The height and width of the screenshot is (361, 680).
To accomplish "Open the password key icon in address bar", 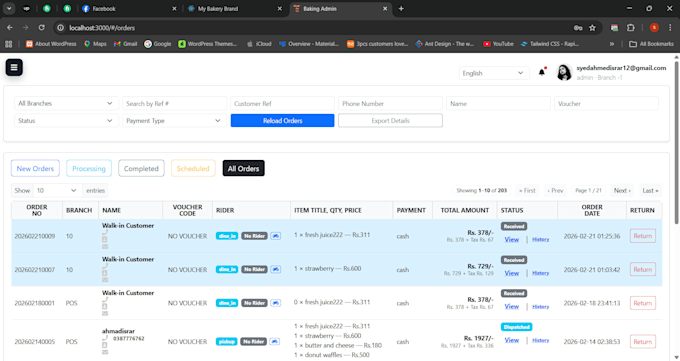I will (x=578, y=28).
